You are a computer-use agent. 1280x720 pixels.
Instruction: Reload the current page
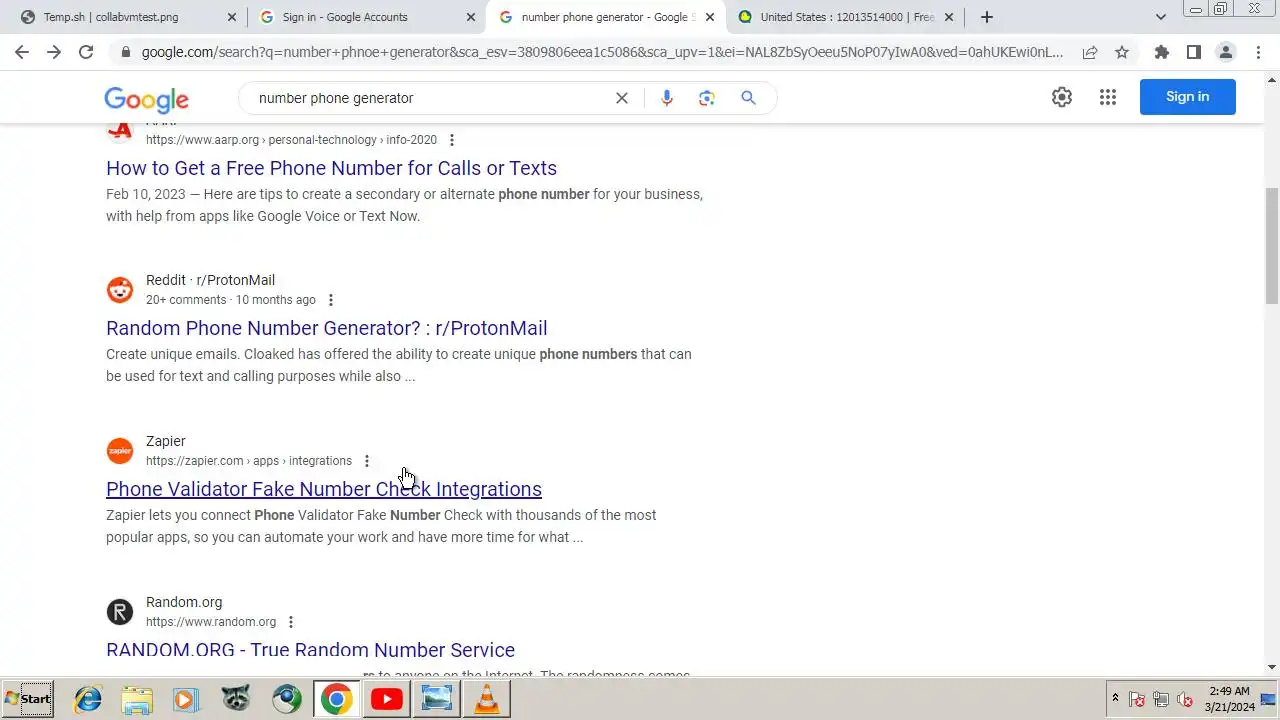click(86, 52)
